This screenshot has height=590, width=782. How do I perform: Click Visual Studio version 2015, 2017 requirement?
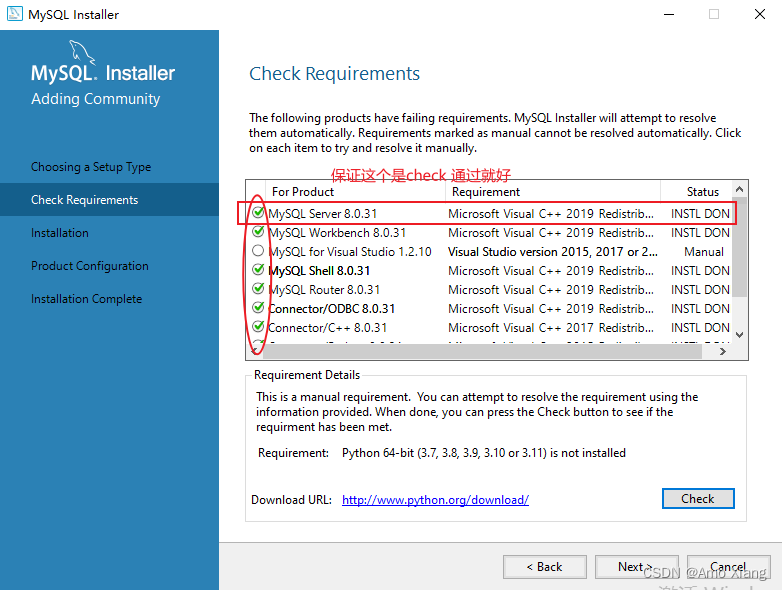553,251
